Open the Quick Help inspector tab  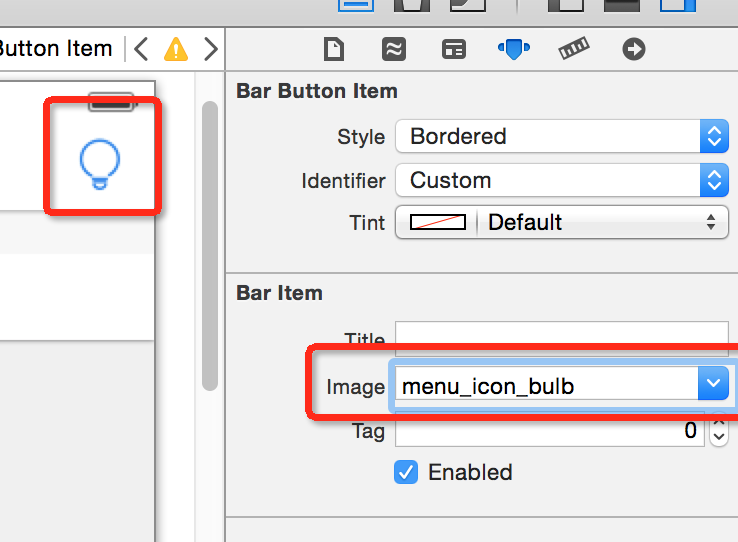pyautogui.click(x=393, y=49)
